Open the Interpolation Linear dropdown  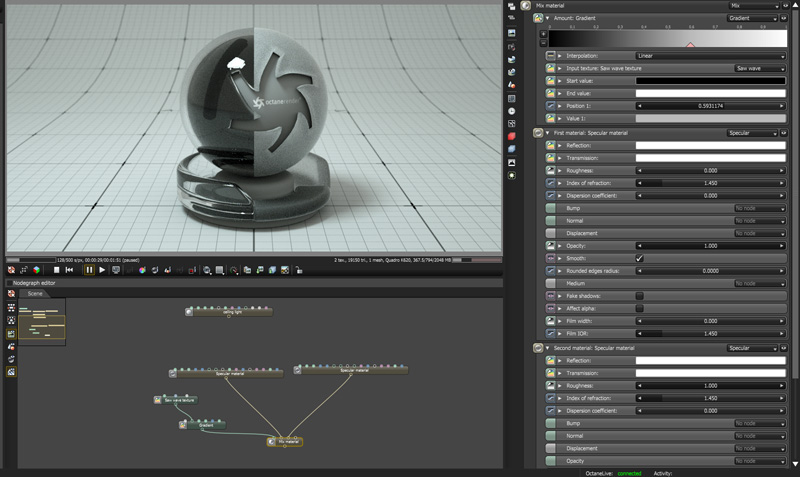point(710,56)
